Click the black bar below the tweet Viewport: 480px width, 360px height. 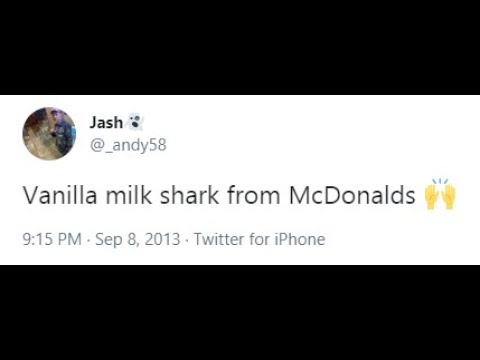(240, 313)
